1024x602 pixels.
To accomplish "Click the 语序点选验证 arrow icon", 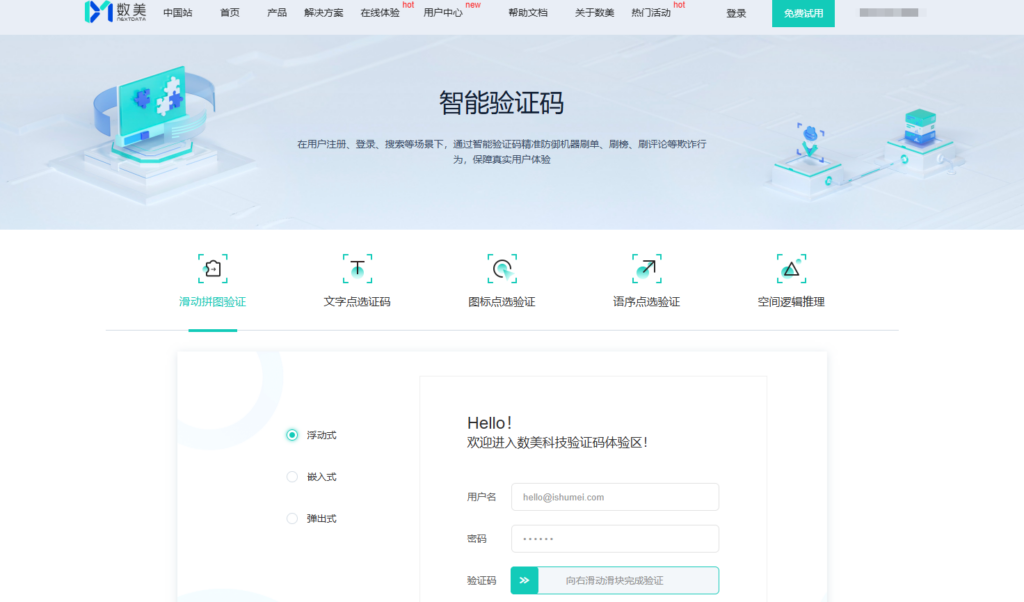I will coord(646,267).
